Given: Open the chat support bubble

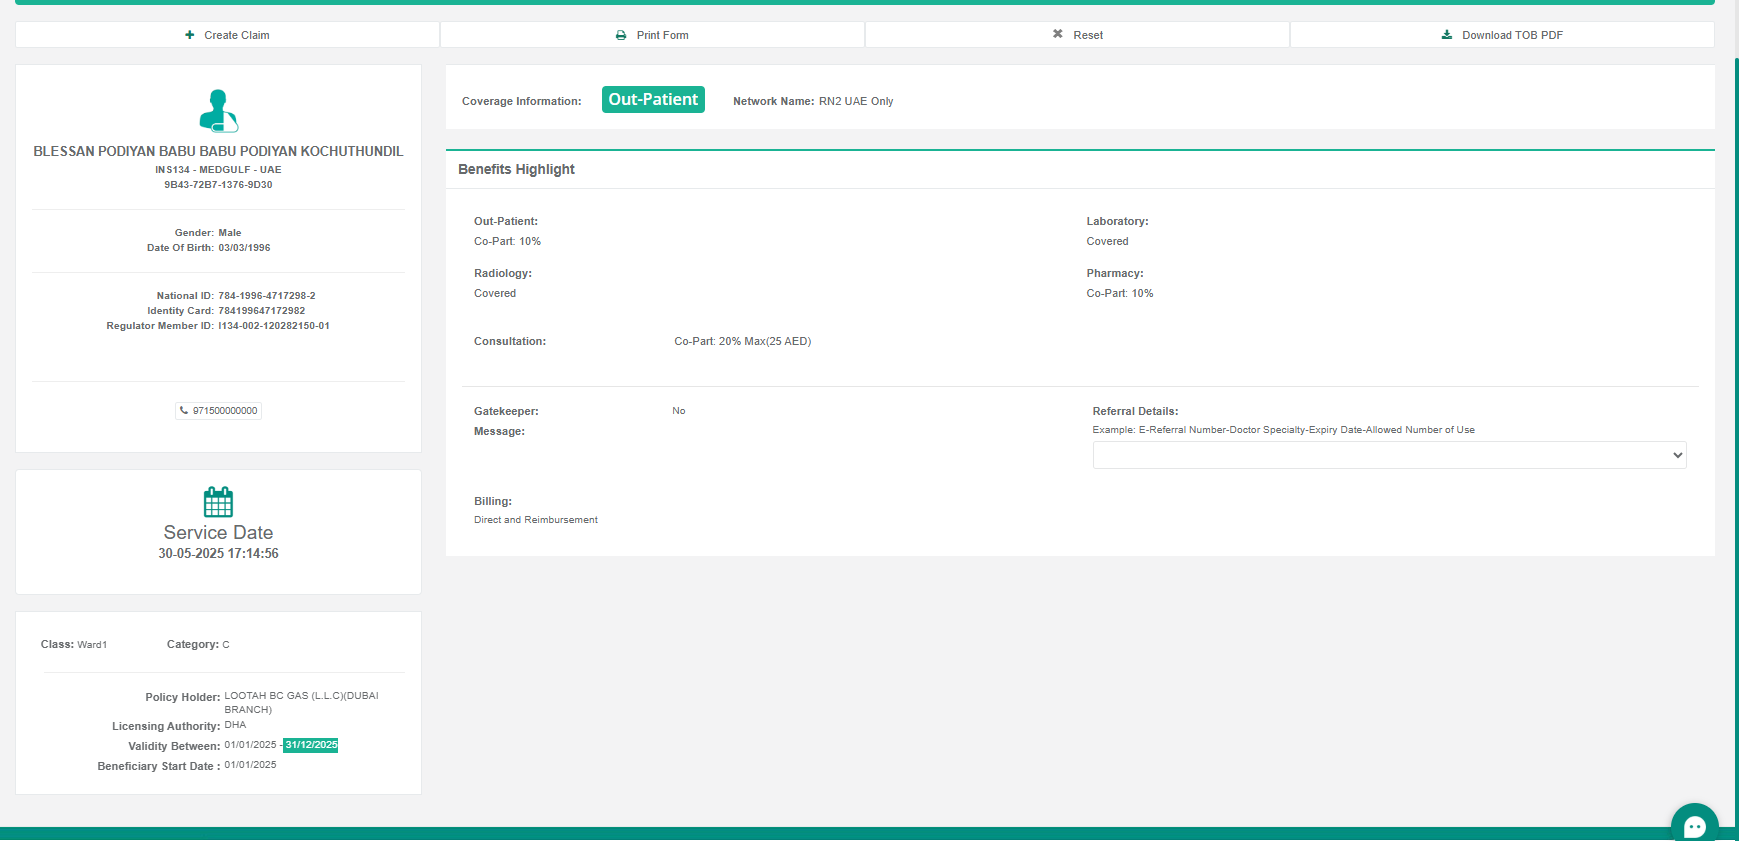Looking at the screenshot, I should tap(1694, 825).
